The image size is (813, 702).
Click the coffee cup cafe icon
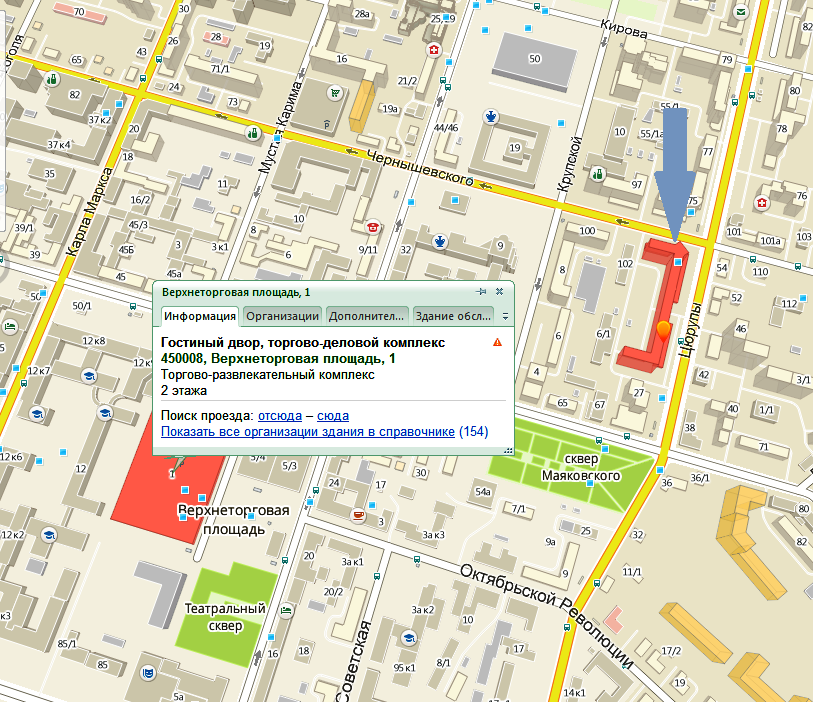pos(358,514)
